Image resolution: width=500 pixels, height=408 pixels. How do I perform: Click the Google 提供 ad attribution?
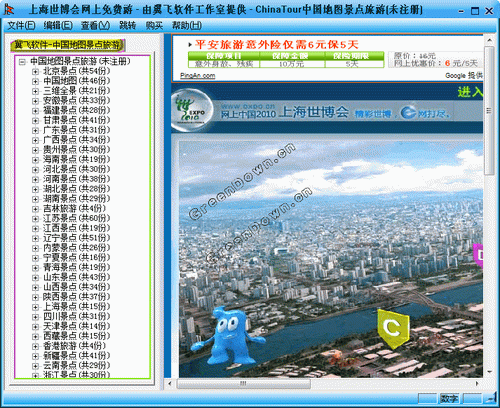point(464,76)
